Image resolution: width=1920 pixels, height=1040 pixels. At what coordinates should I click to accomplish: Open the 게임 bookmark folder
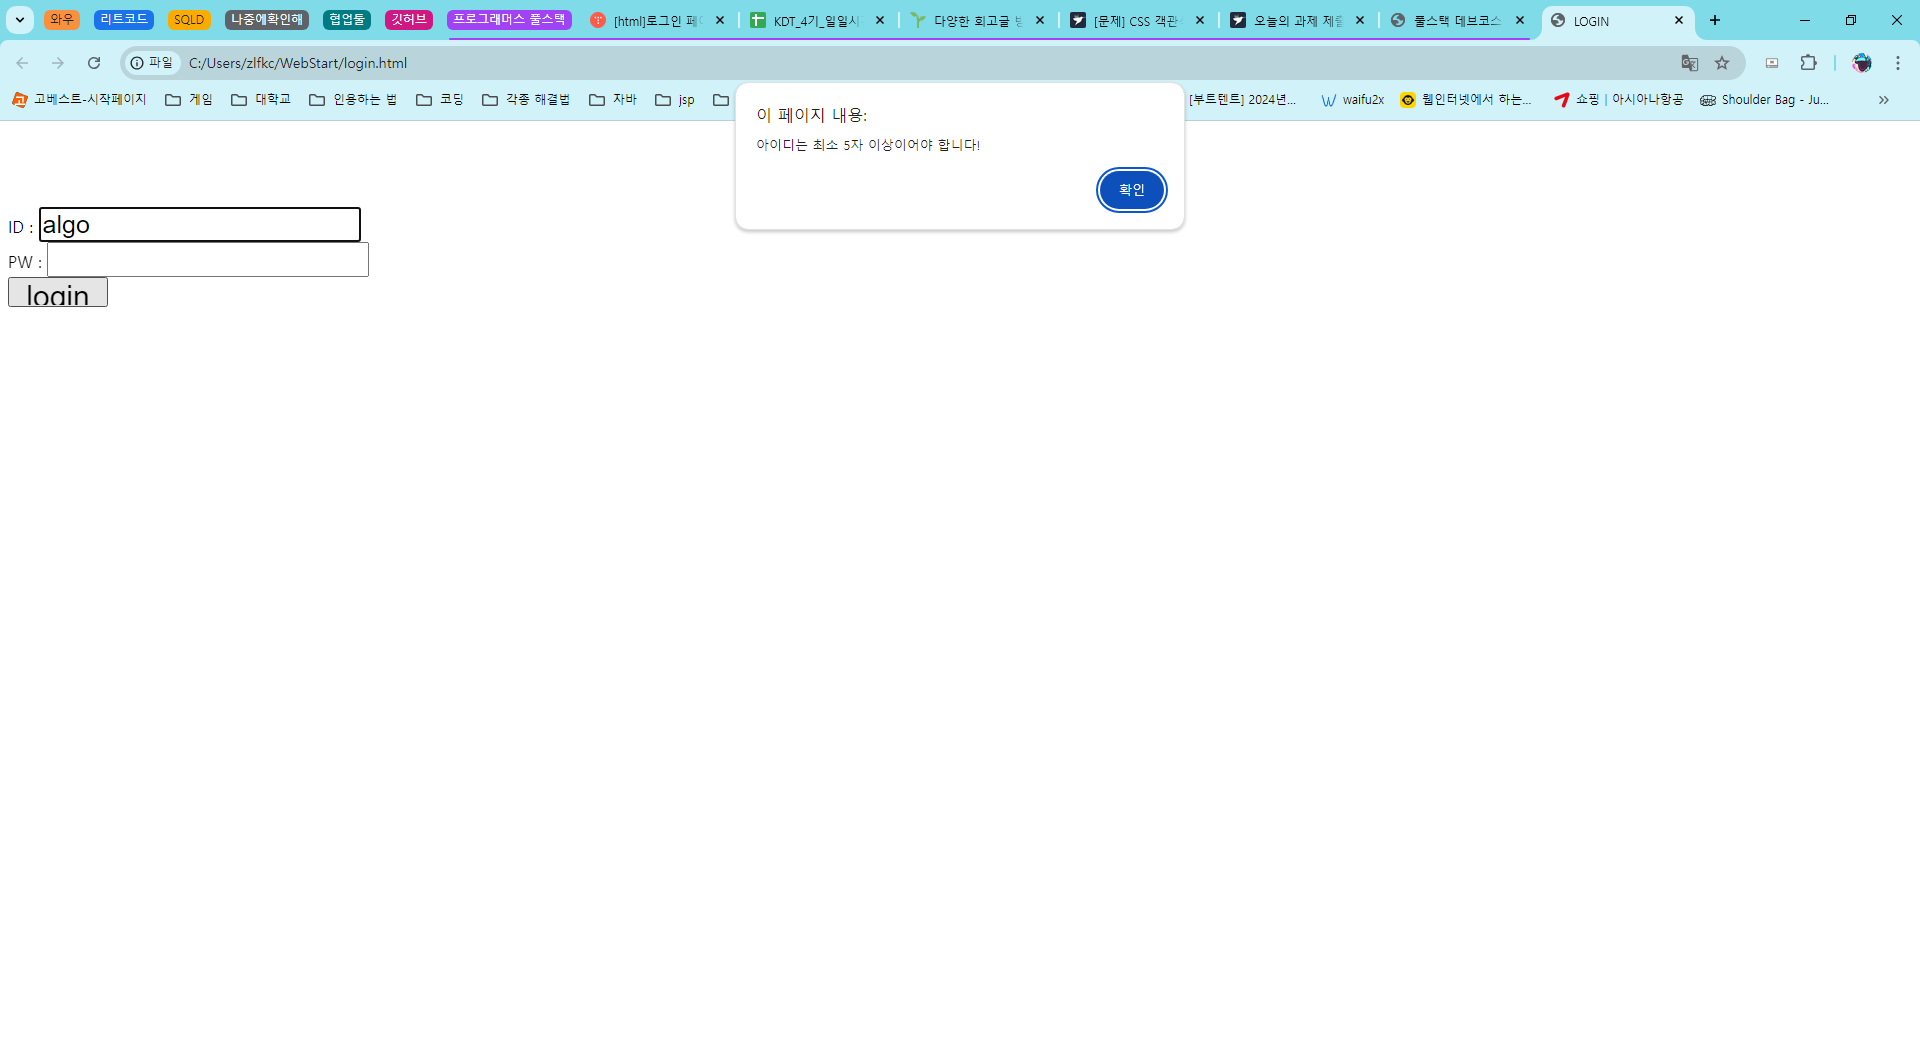pos(189,100)
